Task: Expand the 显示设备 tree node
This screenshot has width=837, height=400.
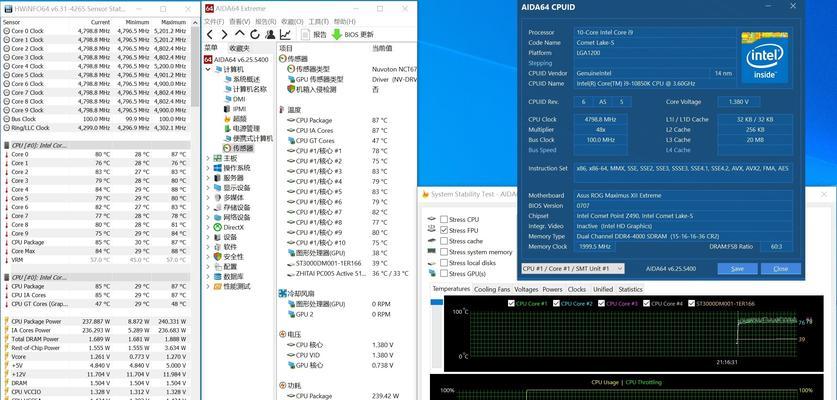Action: [x=209, y=188]
